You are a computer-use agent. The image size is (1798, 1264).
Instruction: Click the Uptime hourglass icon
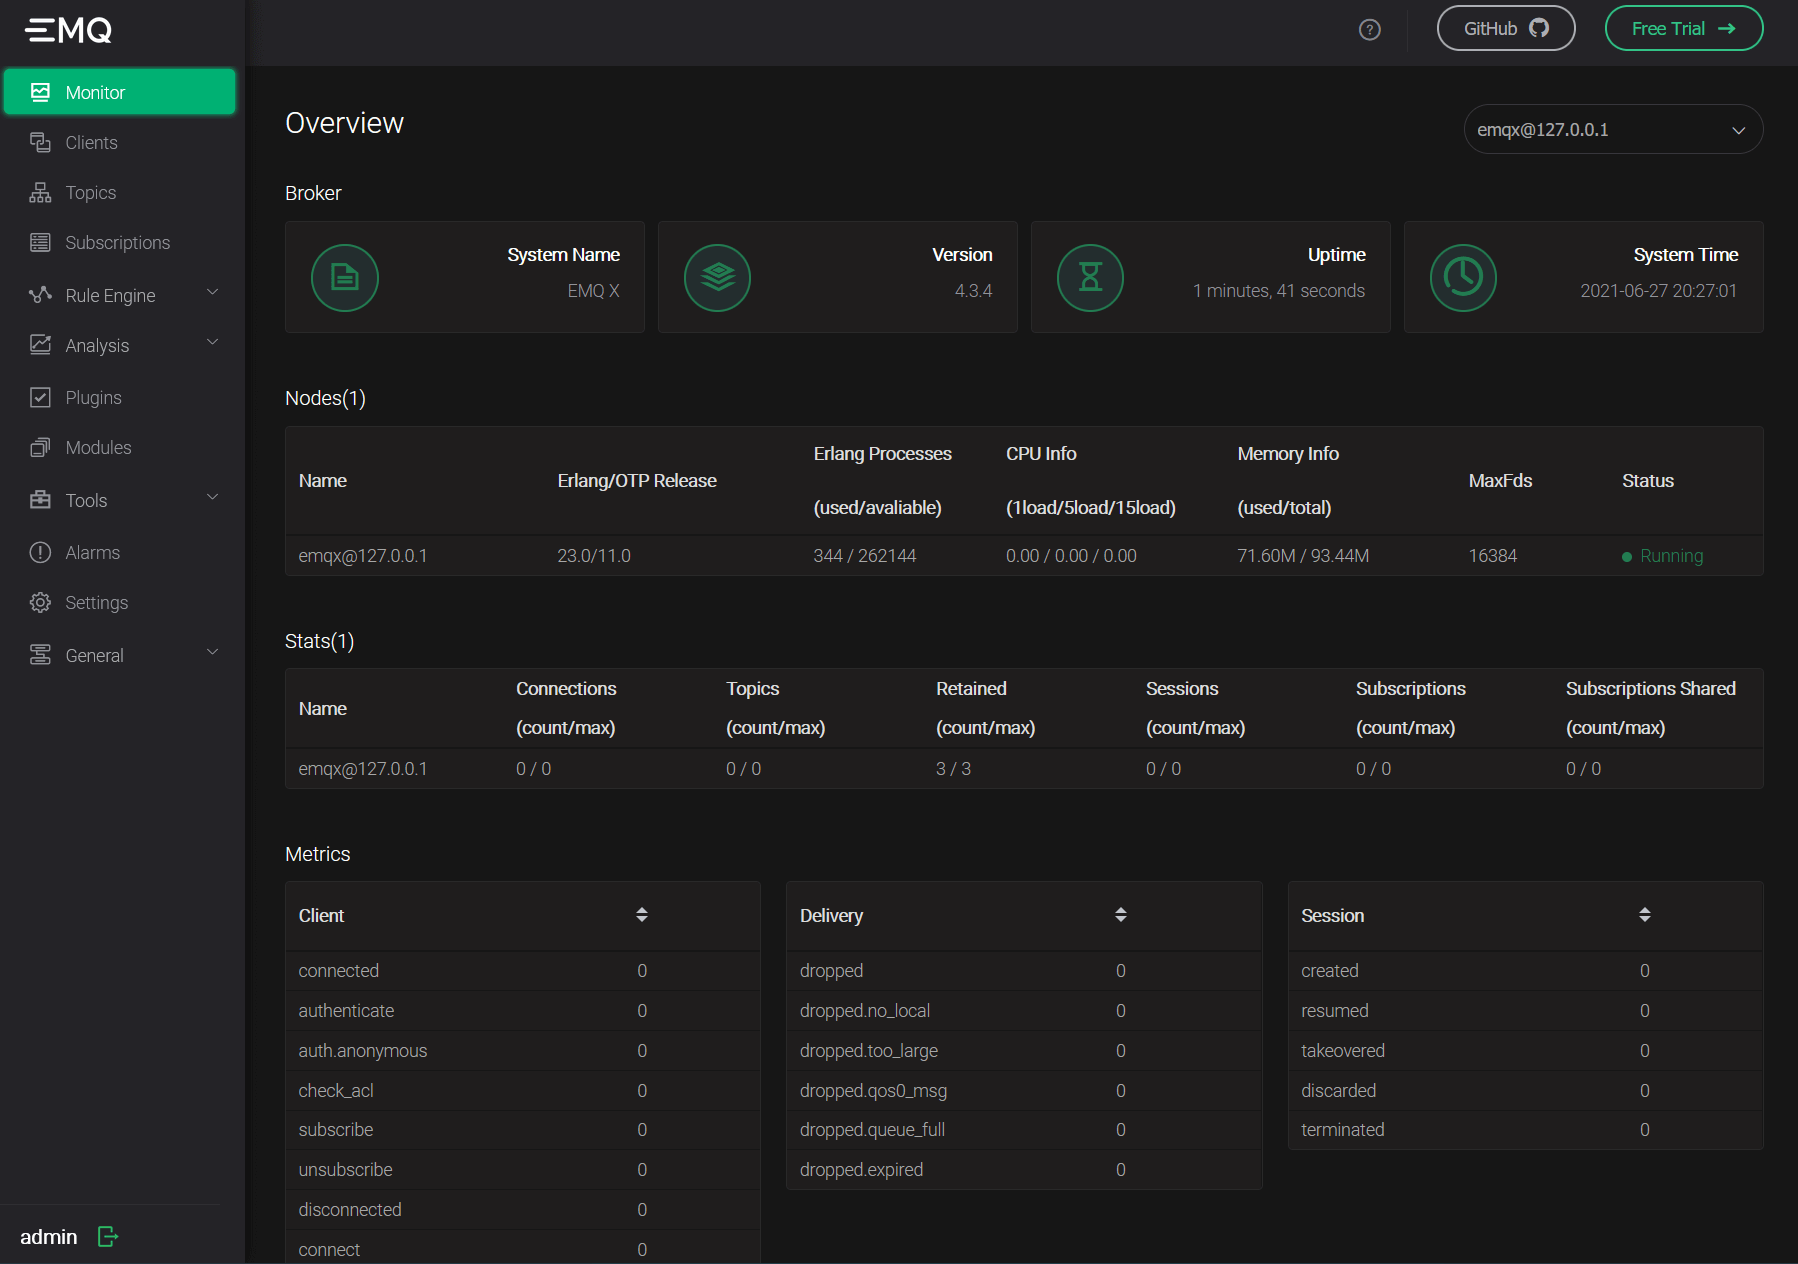coord(1091,277)
